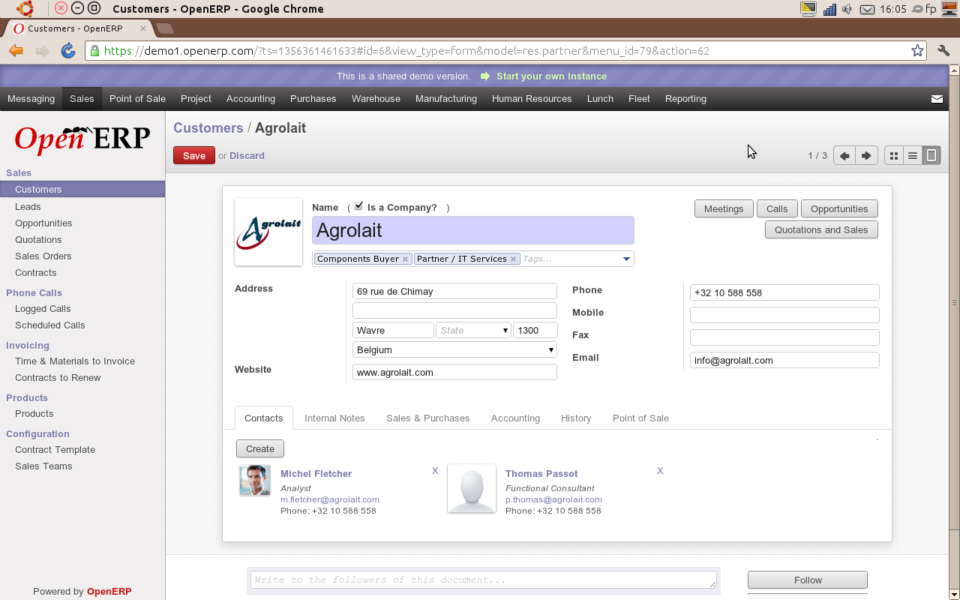
Task: Open Chrome wrench settings menu
Action: pyautogui.click(x=943, y=51)
